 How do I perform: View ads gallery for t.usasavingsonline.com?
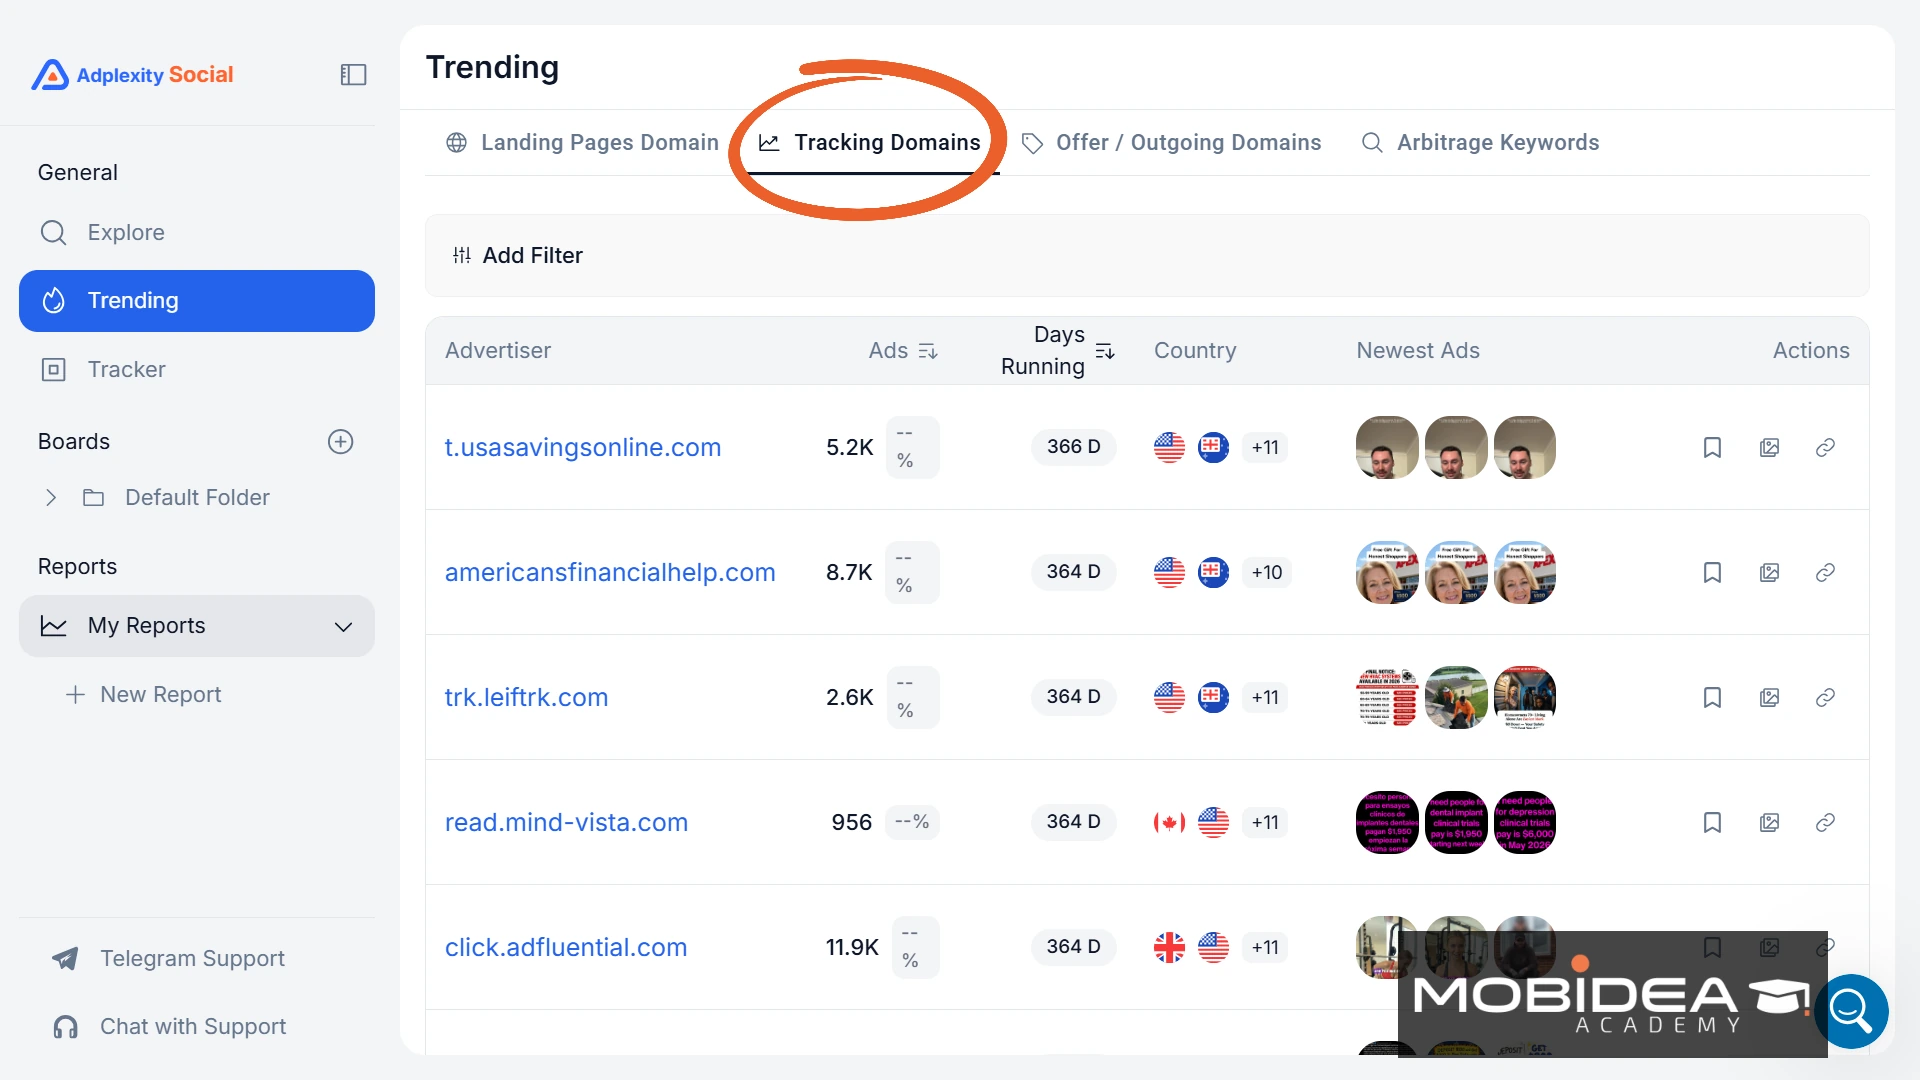click(x=1769, y=447)
